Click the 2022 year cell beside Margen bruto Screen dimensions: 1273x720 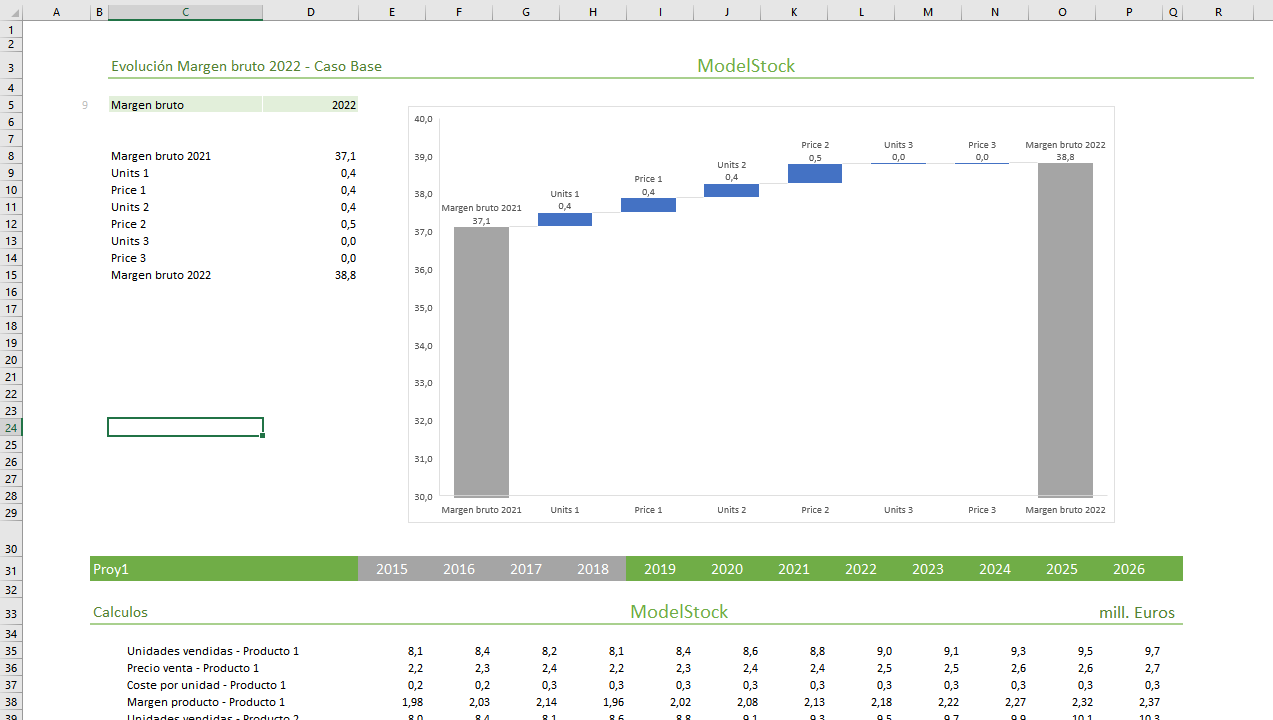(310, 105)
